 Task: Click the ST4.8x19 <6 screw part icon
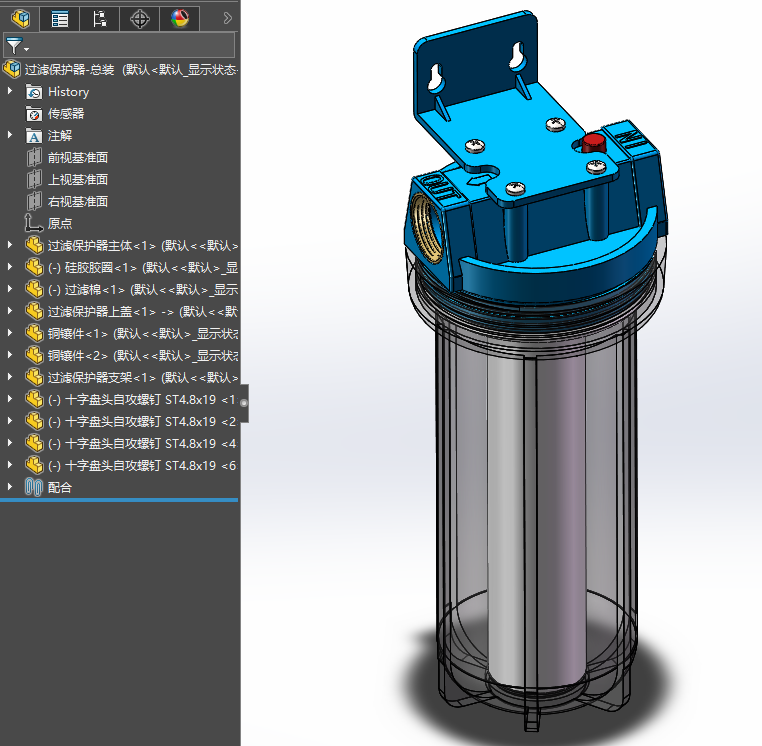[x=34, y=465]
